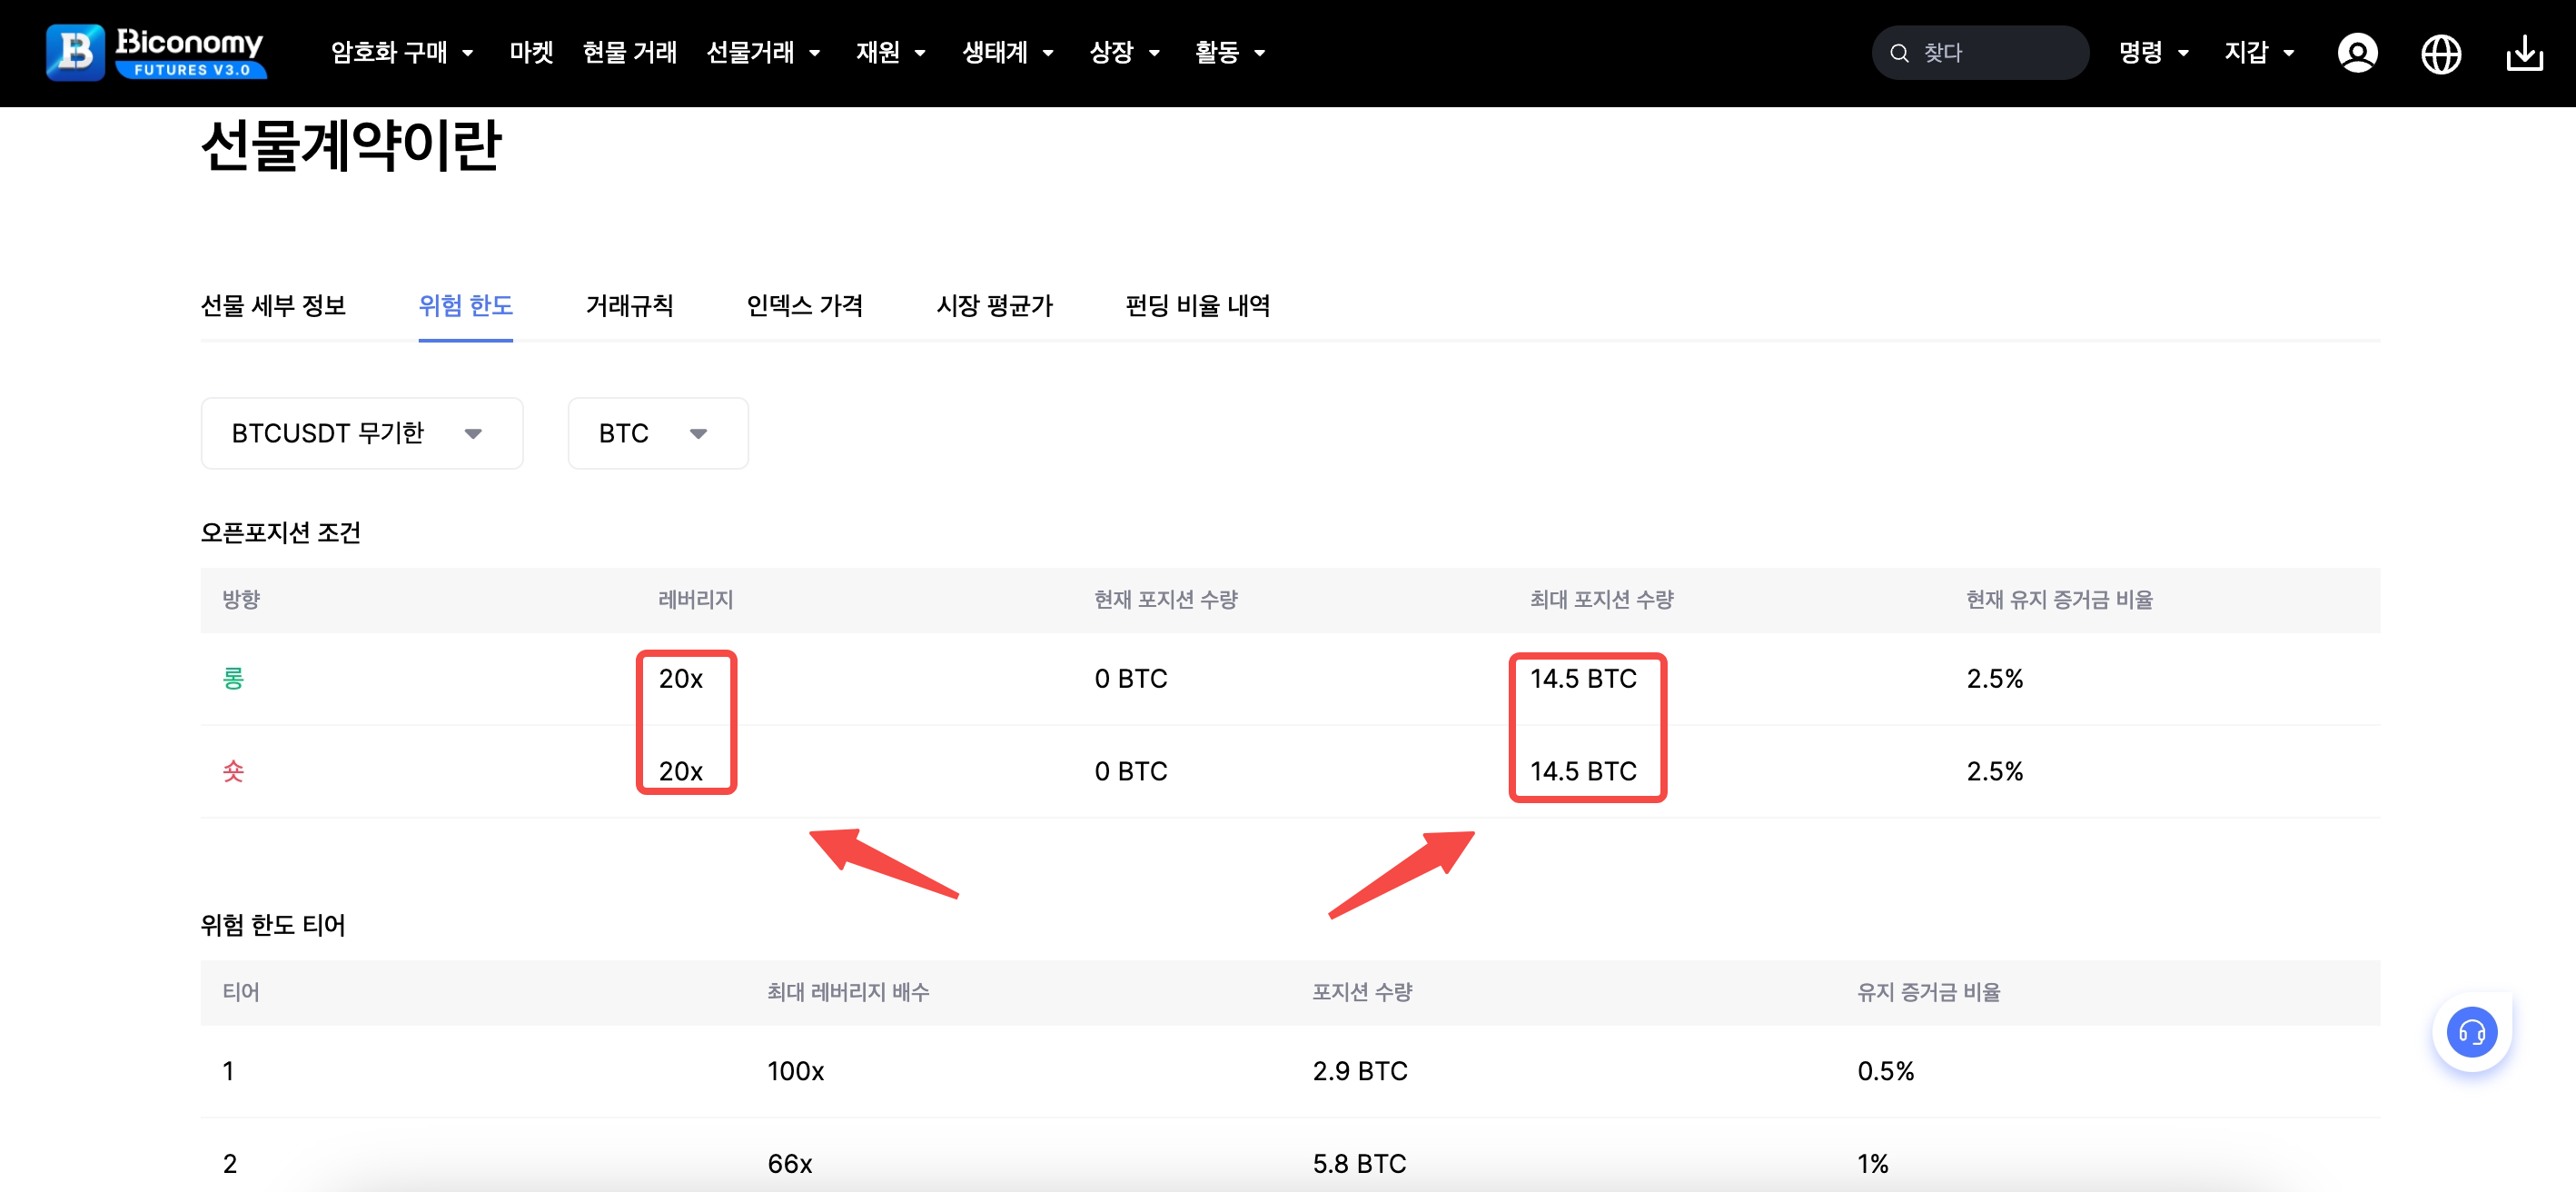Click the 5.8 BTC value in tier 2 row
The height and width of the screenshot is (1192, 2576).
(1360, 1164)
